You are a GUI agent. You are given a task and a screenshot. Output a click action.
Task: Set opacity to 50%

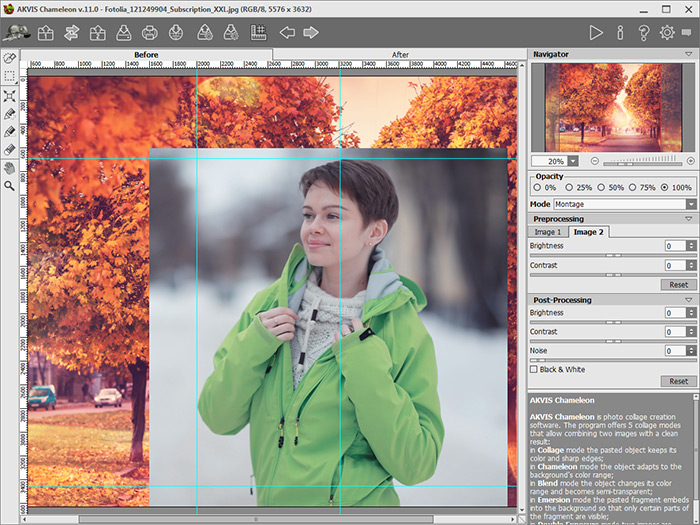coord(601,188)
